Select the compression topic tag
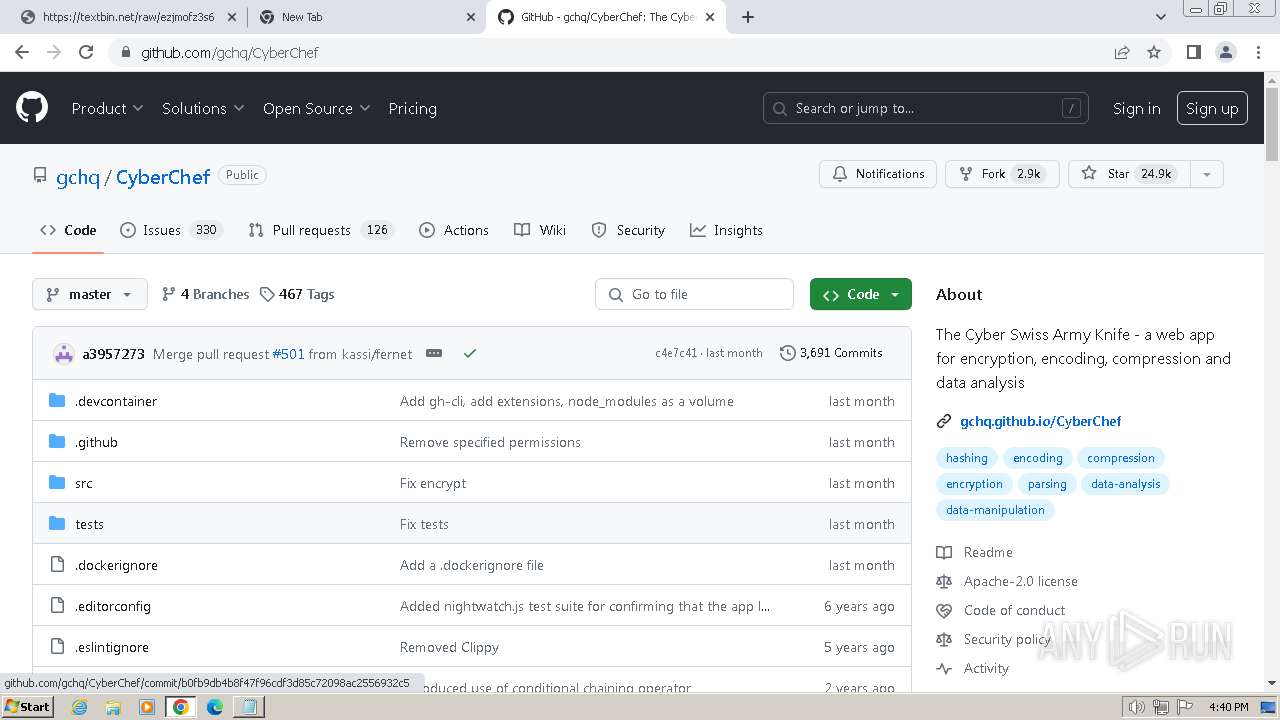Screen dimensions: 1280x720 (1121, 458)
